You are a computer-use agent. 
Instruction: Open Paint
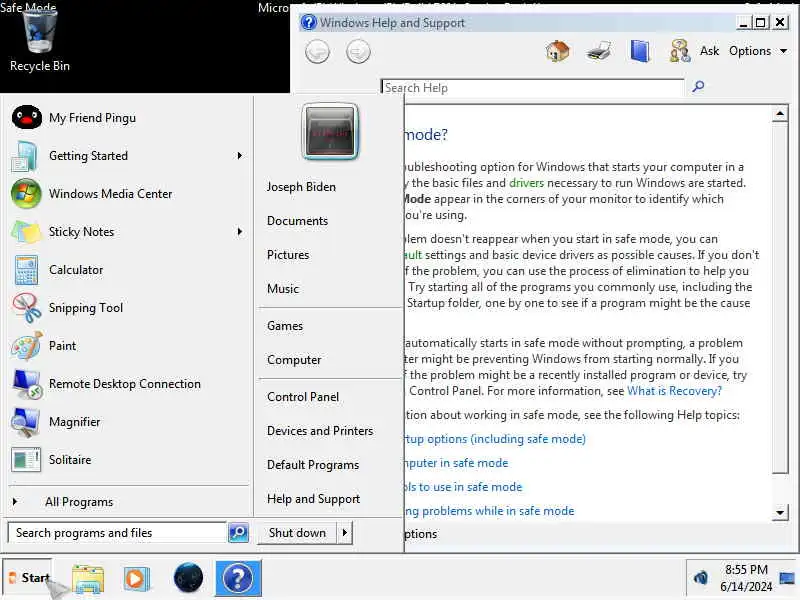coord(128,346)
